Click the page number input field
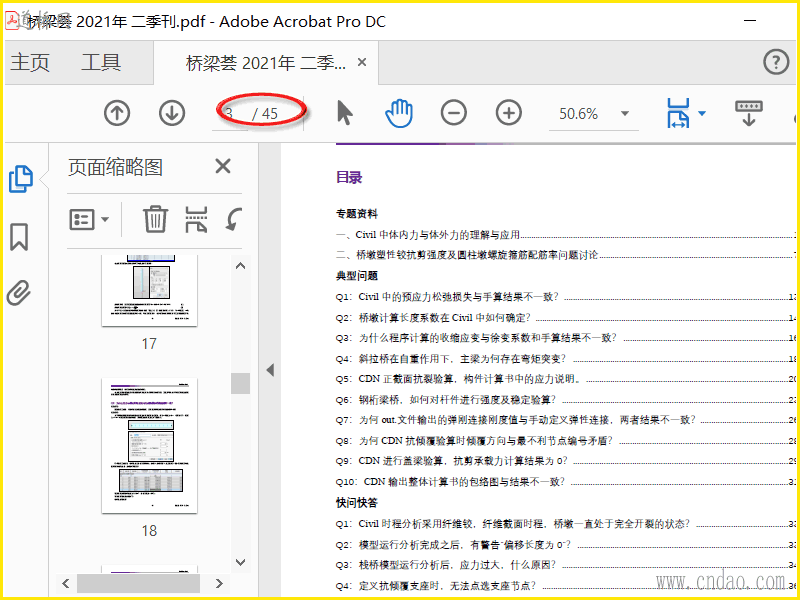800x600 pixels. pos(231,113)
